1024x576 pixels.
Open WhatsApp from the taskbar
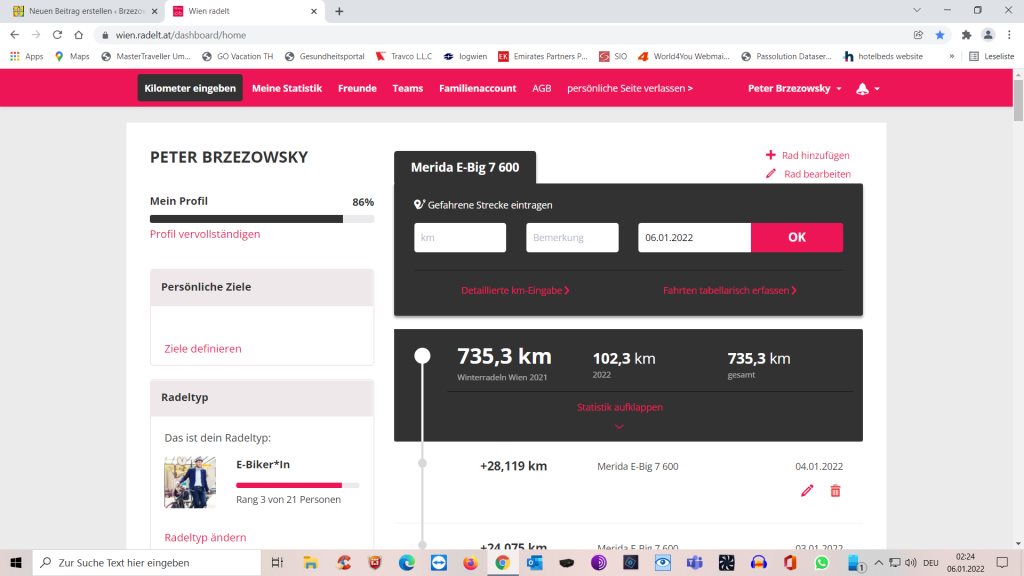[x=822, y=562]
